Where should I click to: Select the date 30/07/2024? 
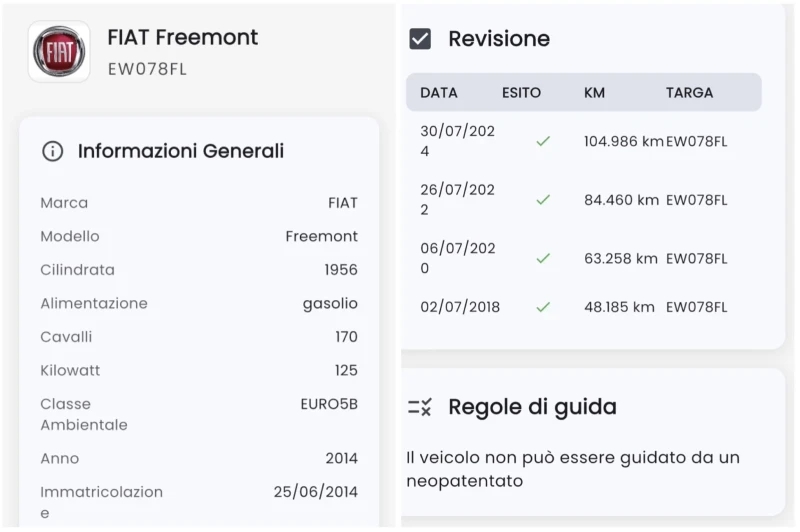(x=458, y=141)
